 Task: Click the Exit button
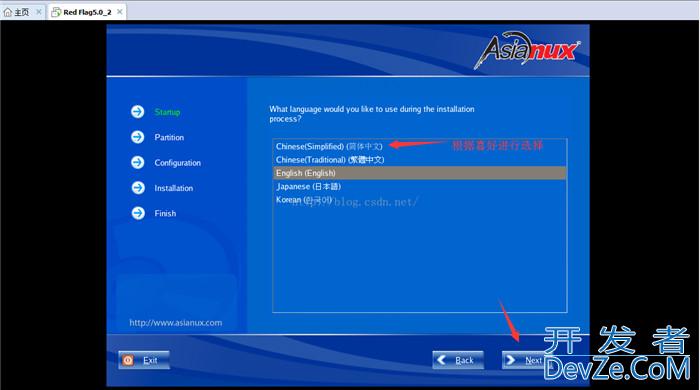coord(144,360)
